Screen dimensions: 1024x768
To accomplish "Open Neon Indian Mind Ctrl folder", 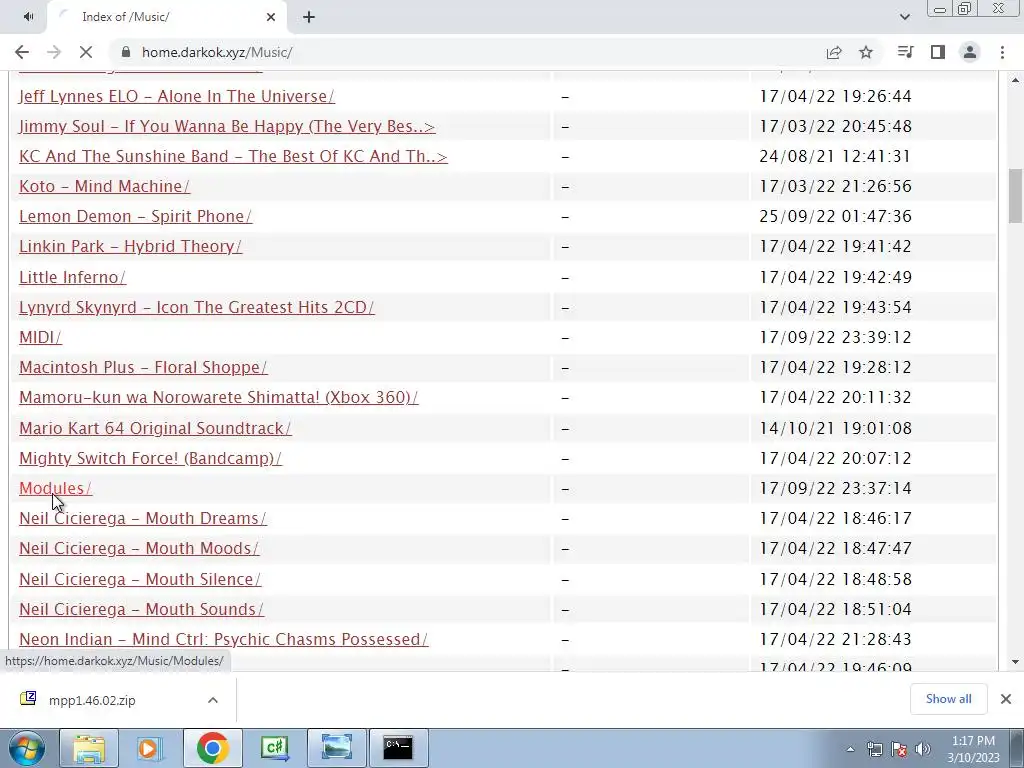I will tap(223, 639).
